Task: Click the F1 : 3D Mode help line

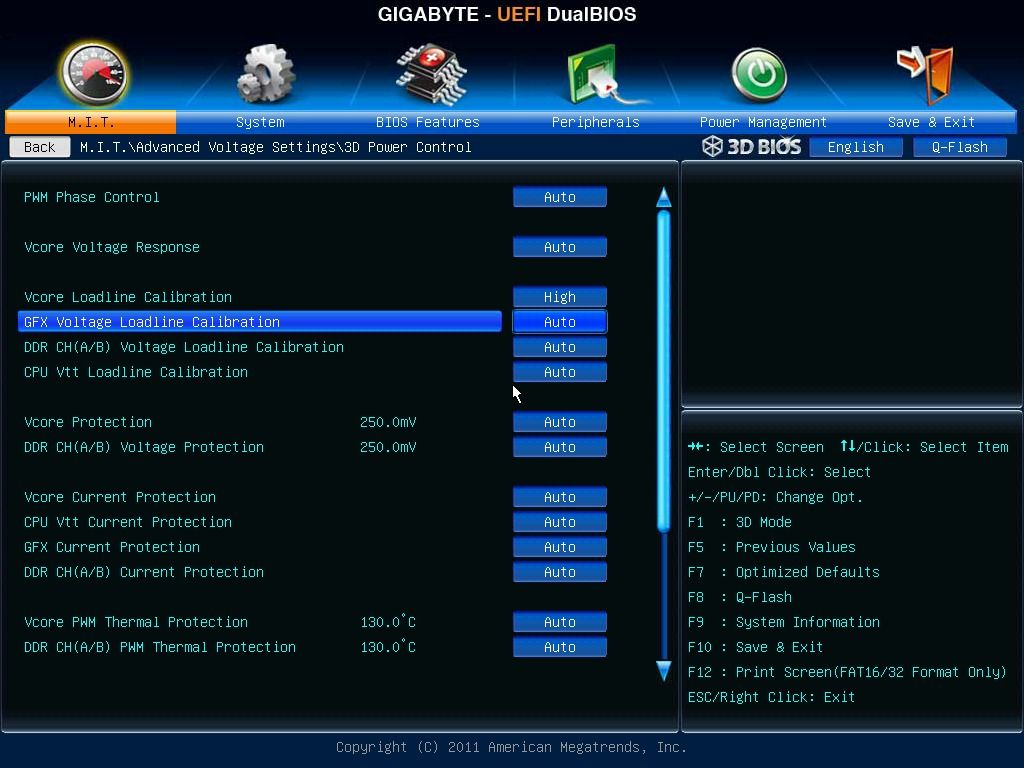Action: pos(740,522)
